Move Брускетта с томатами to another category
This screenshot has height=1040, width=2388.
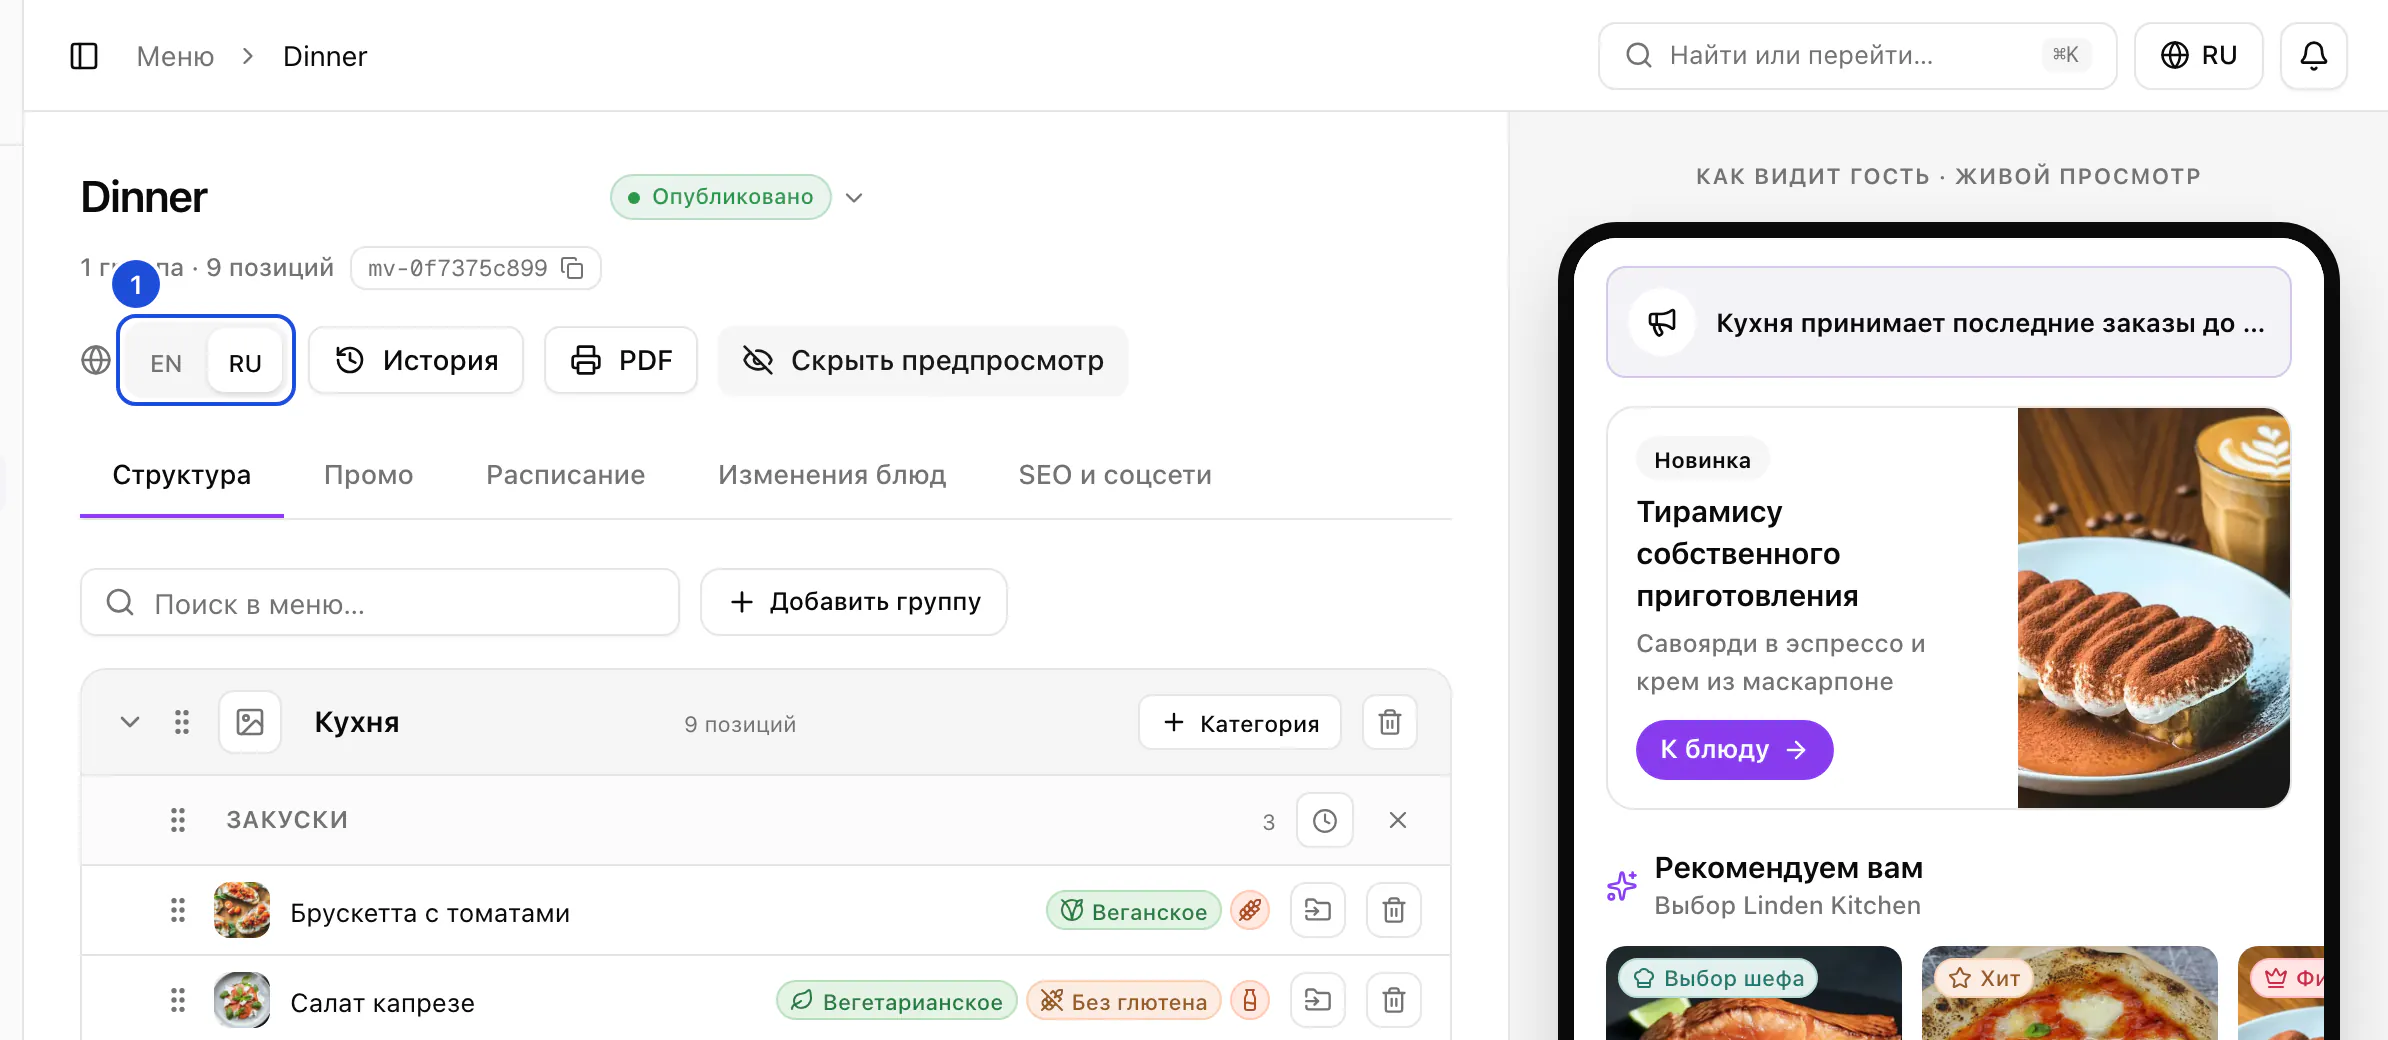pos(1318,910)
